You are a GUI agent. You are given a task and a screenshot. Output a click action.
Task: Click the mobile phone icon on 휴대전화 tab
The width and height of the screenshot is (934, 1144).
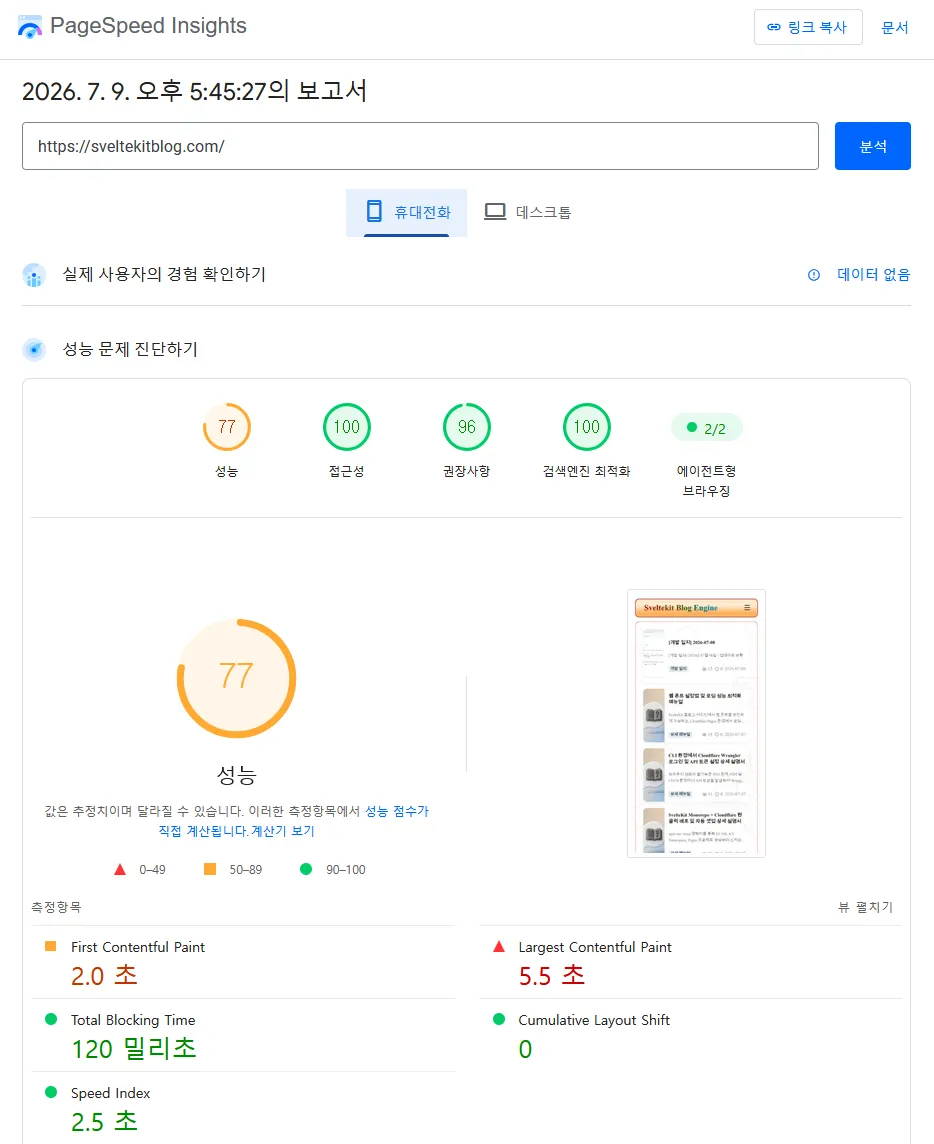[x=374, y=212]
